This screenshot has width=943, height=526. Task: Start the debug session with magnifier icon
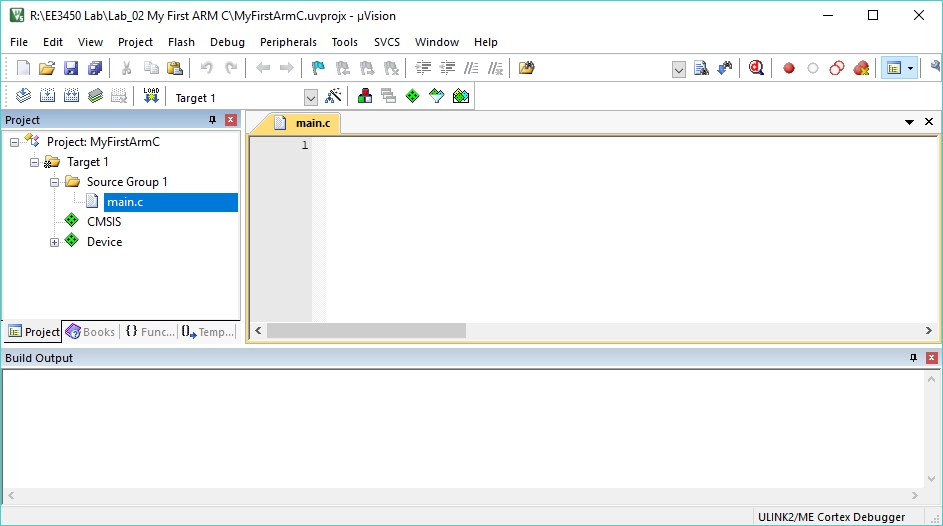tap(756, 68)
